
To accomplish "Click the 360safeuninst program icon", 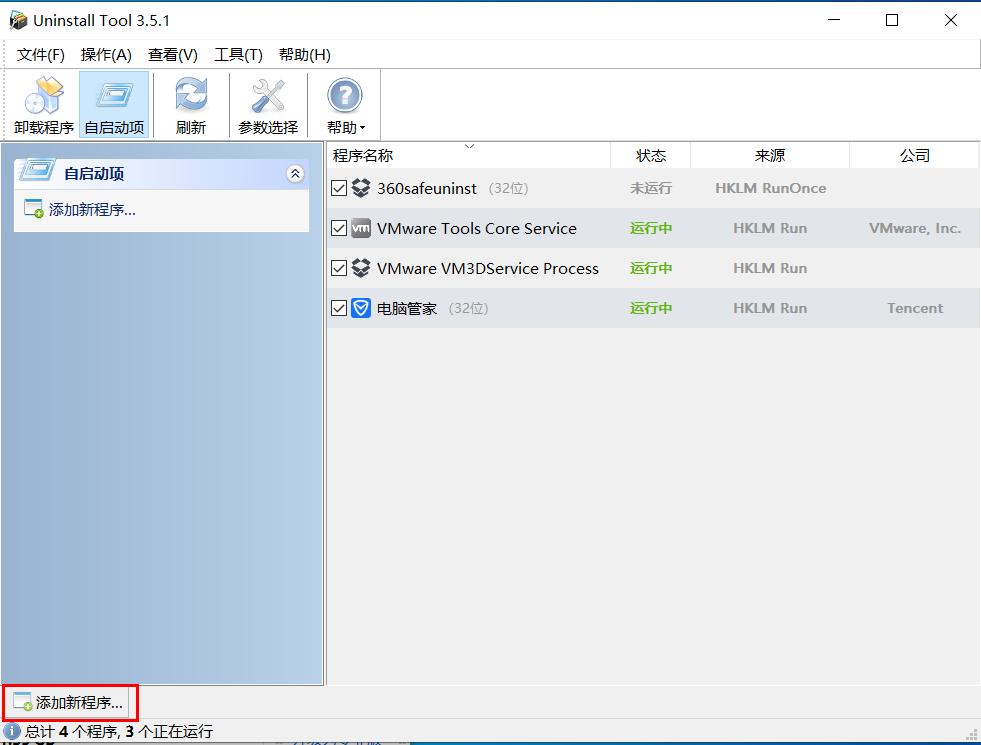I will point(361,188).
